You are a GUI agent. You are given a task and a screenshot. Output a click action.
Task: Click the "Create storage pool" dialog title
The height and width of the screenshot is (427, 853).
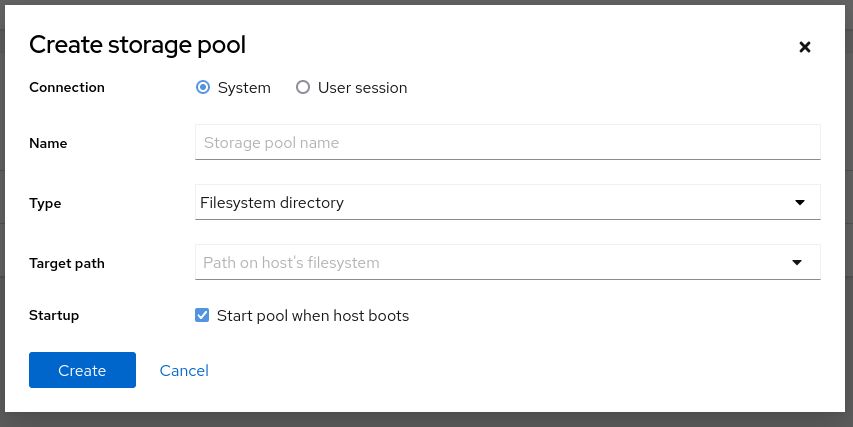point(137,45)
